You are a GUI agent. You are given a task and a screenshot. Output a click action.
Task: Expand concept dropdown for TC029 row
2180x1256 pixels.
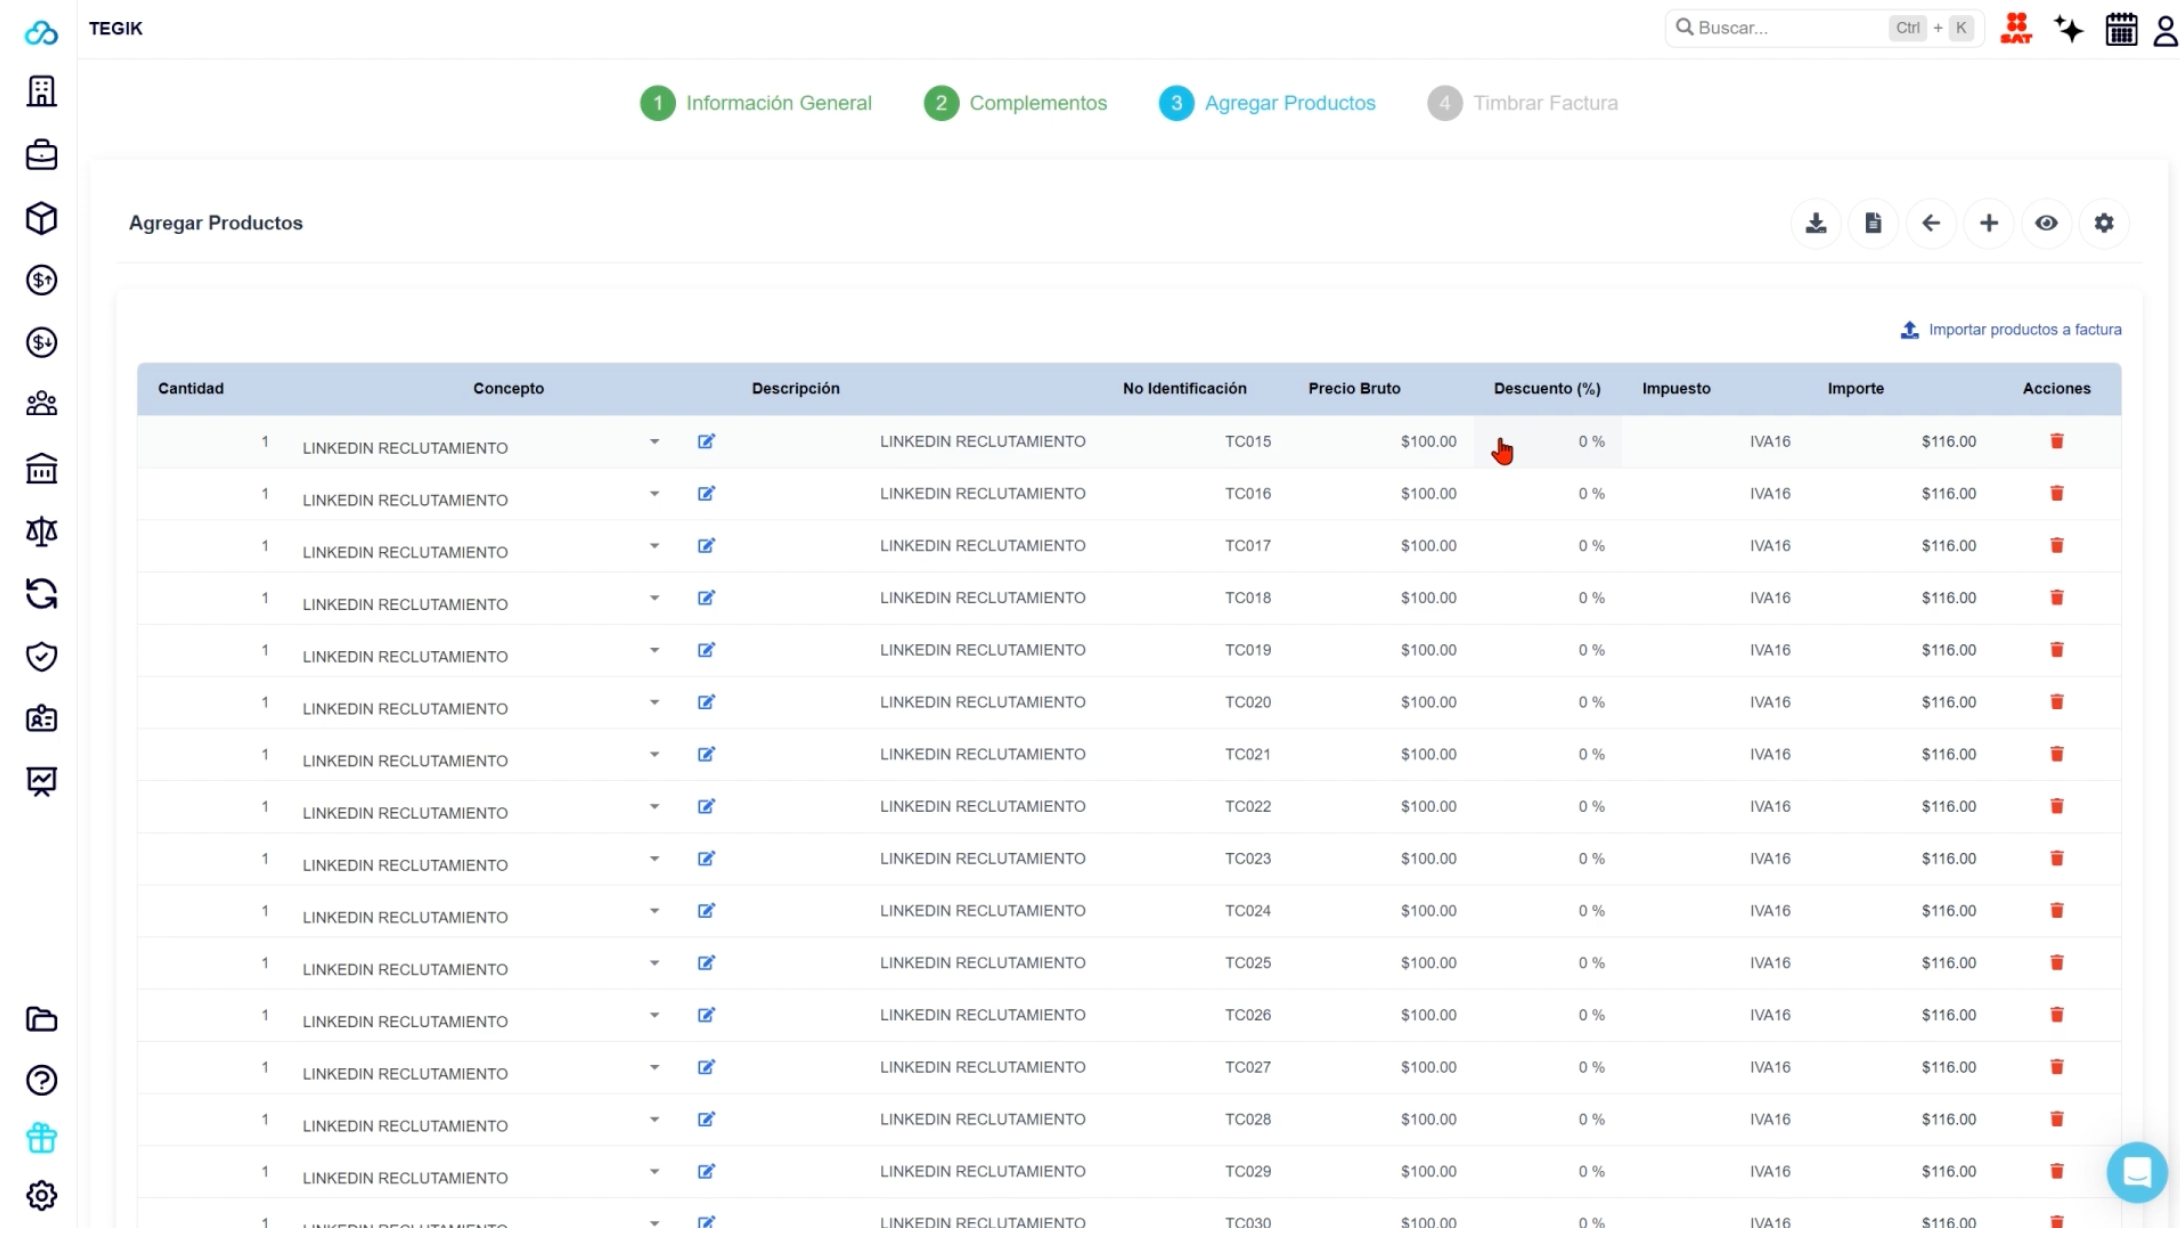[654, 1171]
